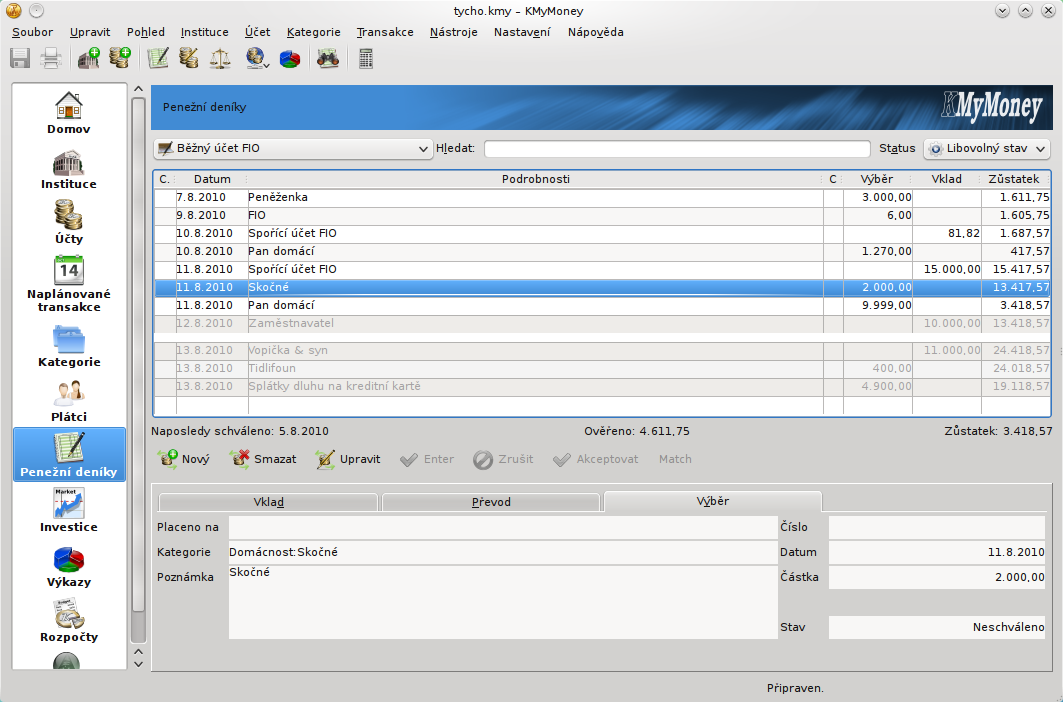Image resolution: width=1063 pixels, height=702 pixels.
Task: Open the Investice sidebar view
Action: [69, 511]
